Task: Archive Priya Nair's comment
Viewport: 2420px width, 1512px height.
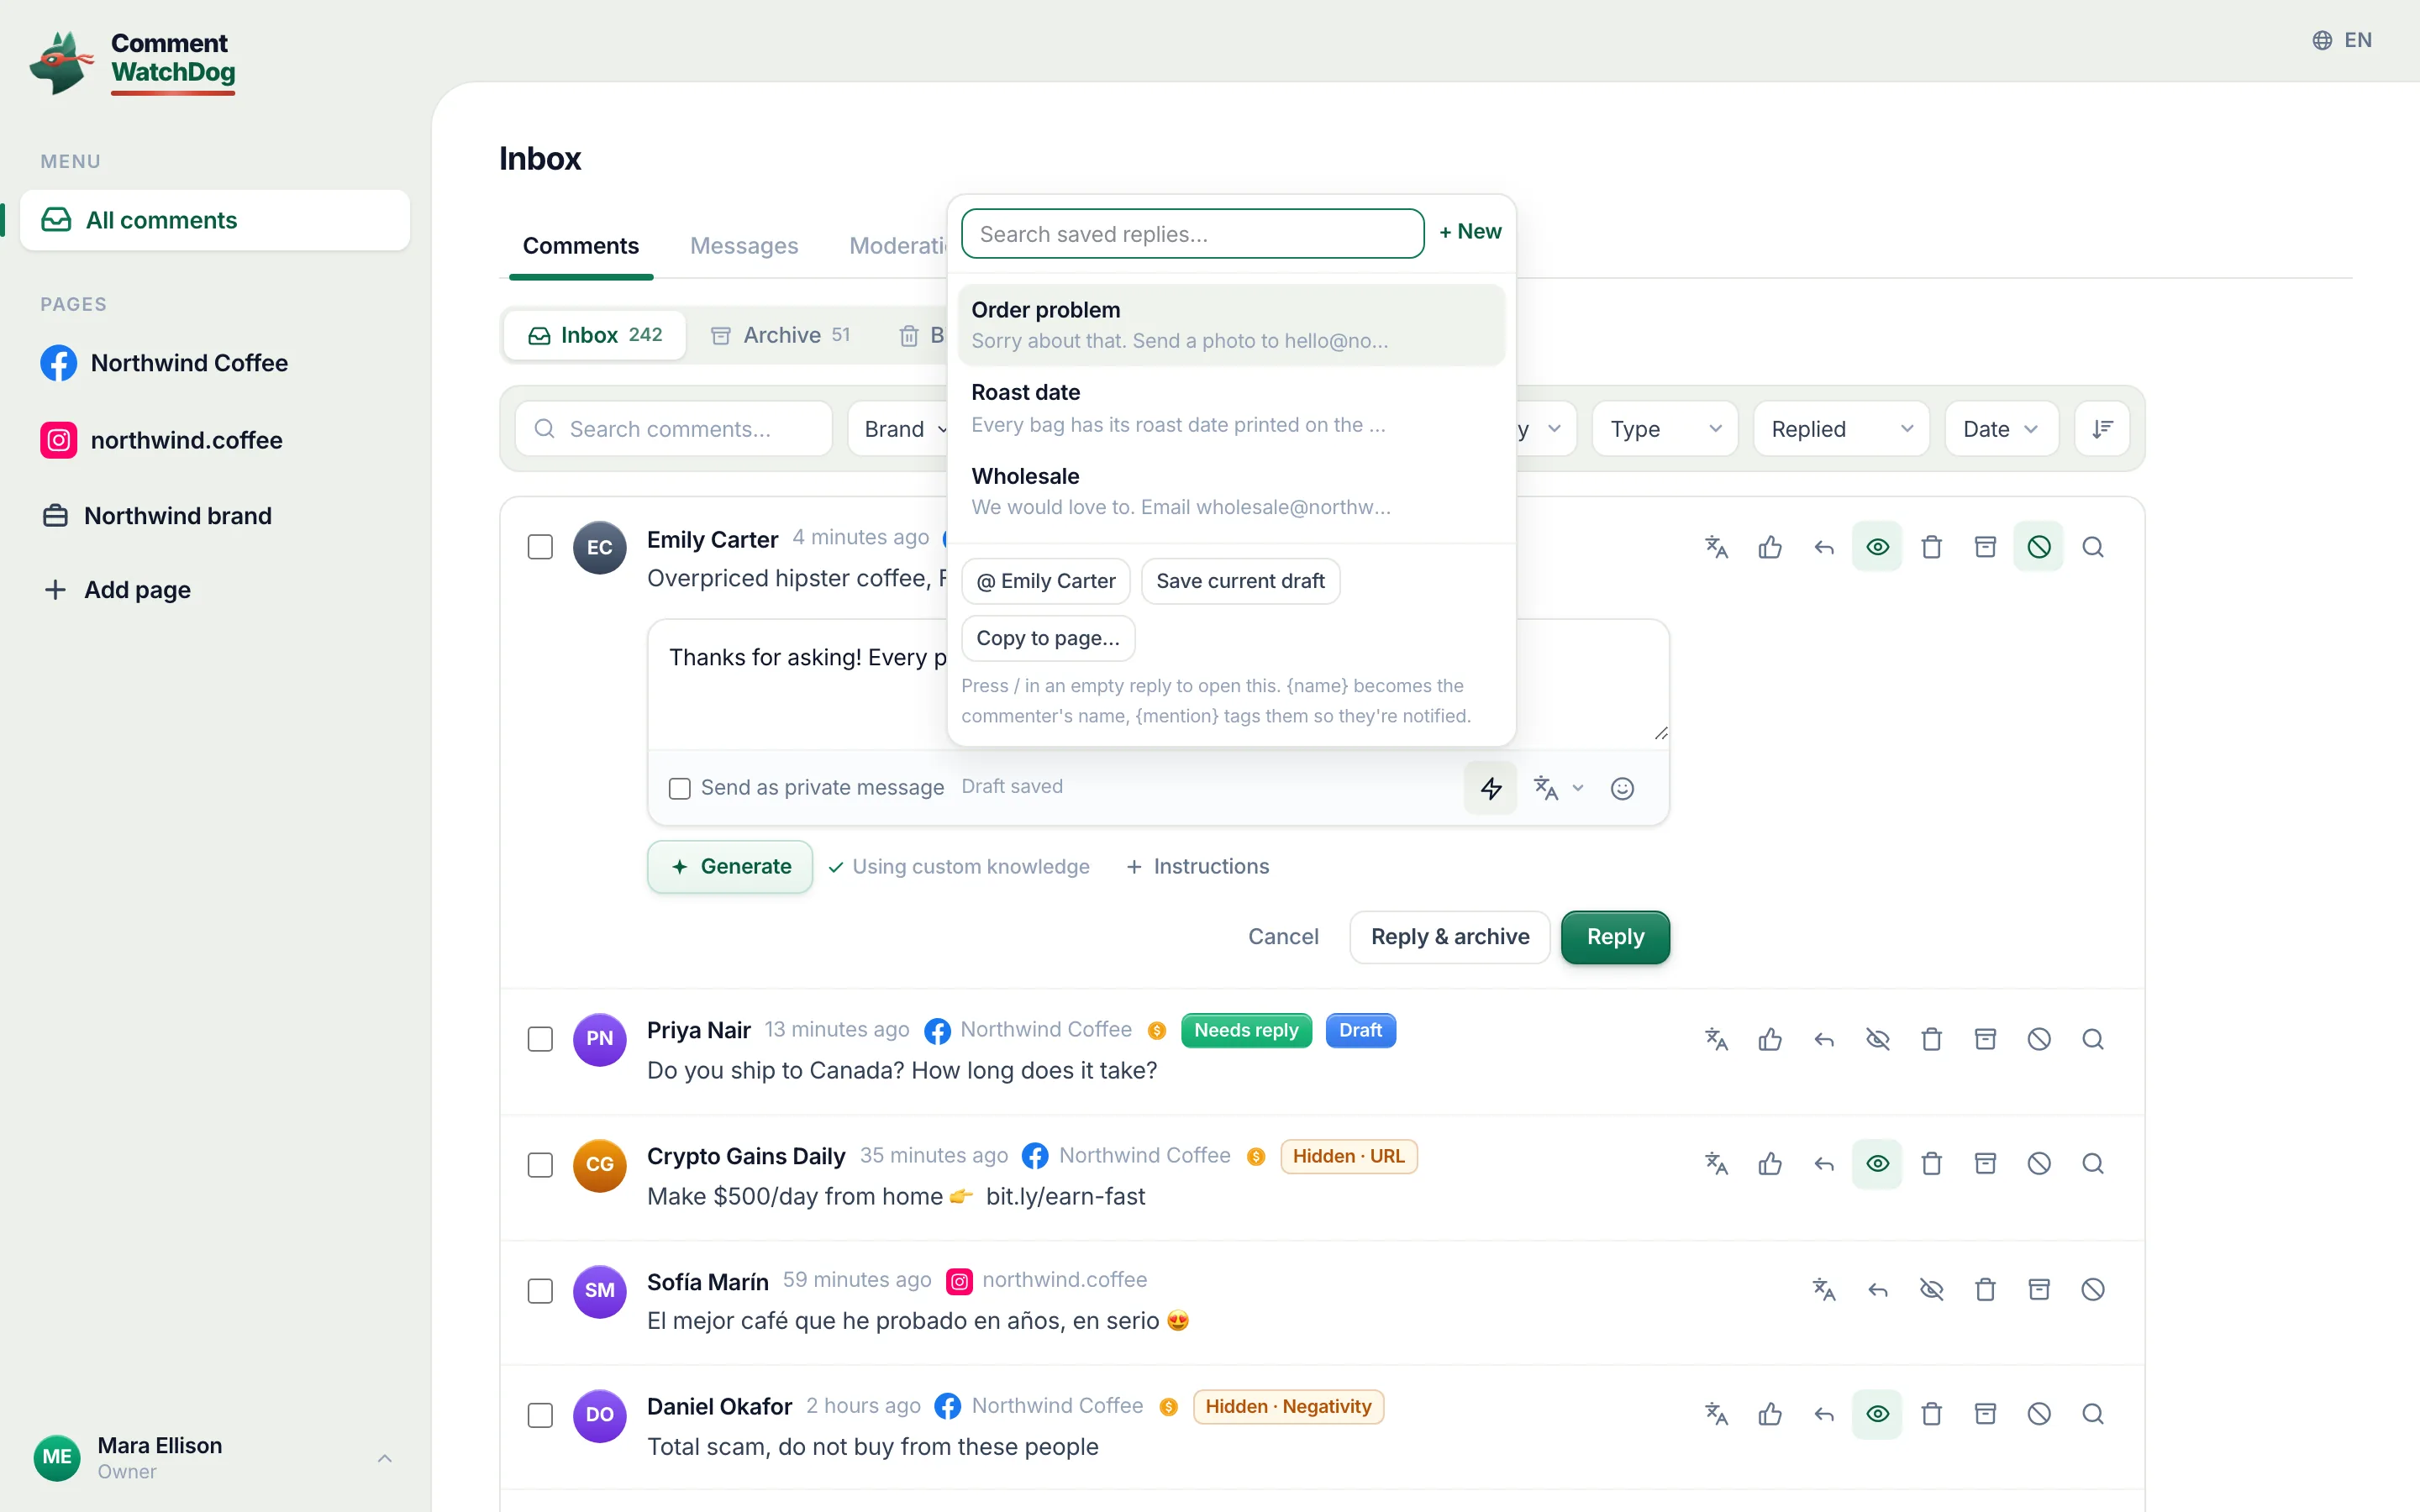Action: [x=1986, y=1039]
